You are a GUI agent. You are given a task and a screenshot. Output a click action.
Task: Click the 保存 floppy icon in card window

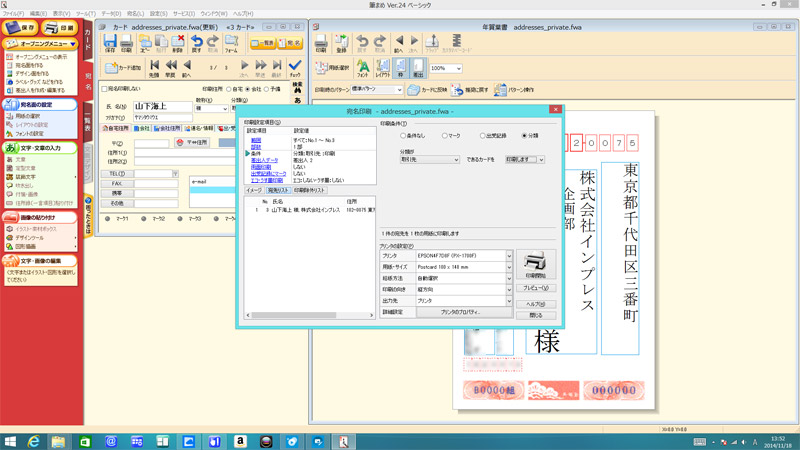click(110, 43)
